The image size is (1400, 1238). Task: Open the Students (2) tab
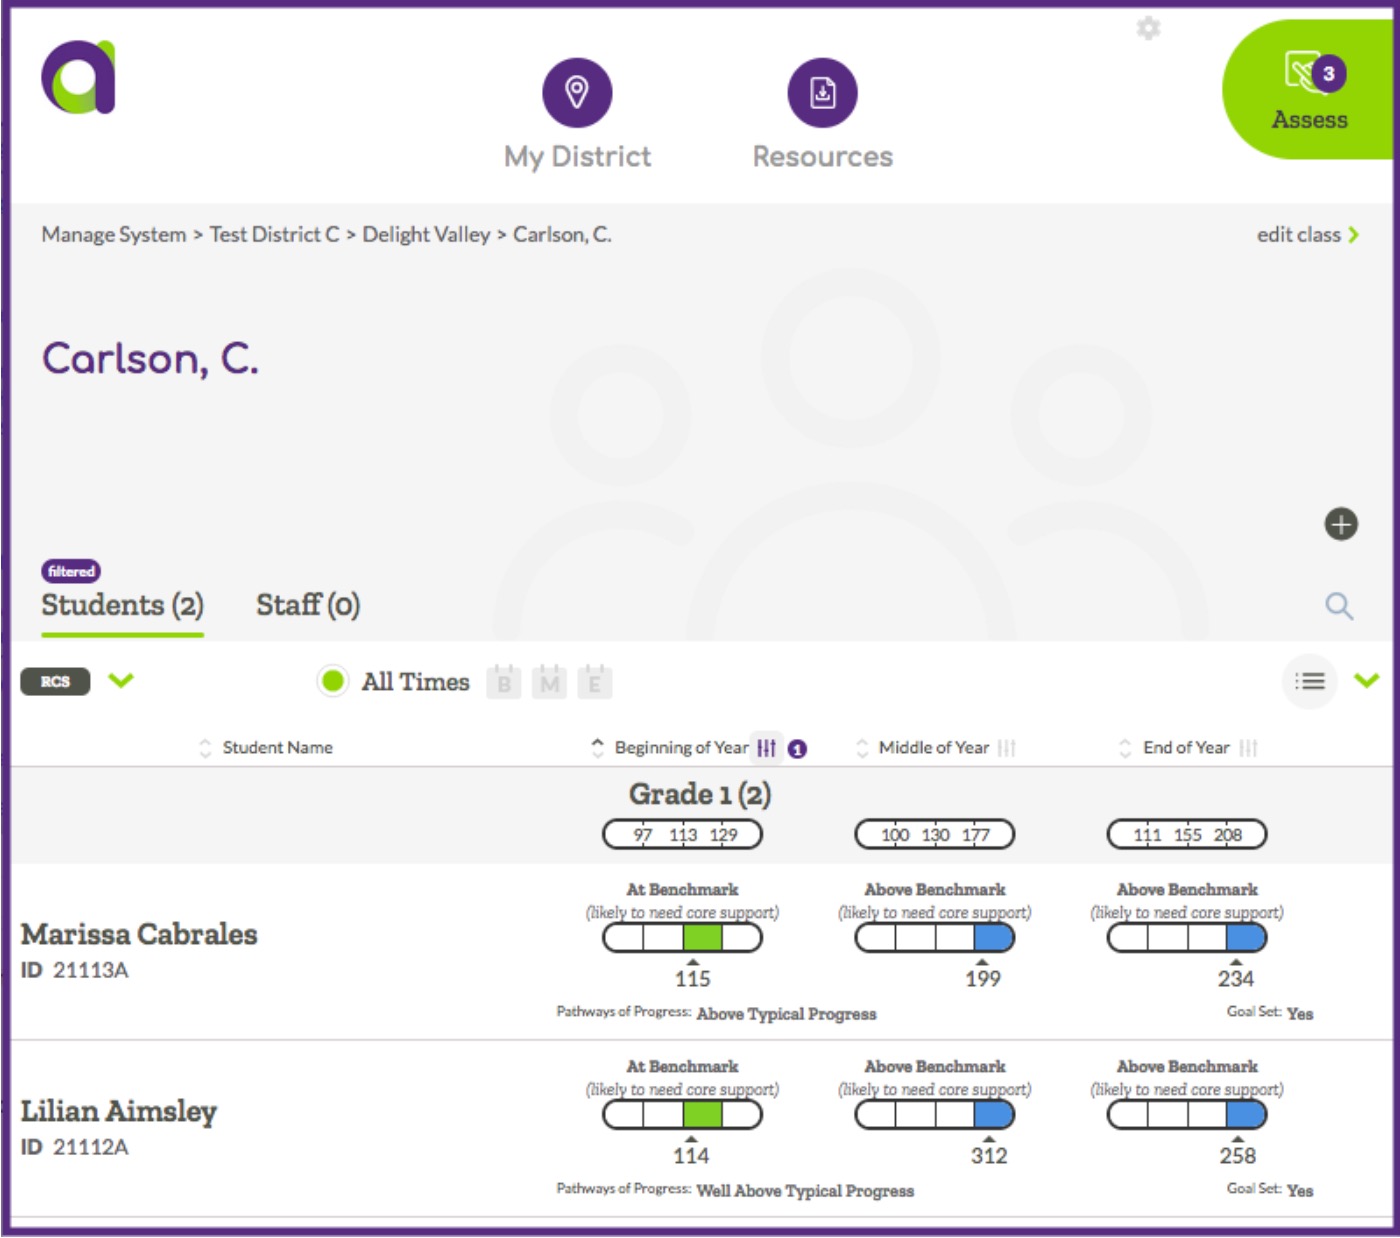pyautogui.click(x=122, y=605)
